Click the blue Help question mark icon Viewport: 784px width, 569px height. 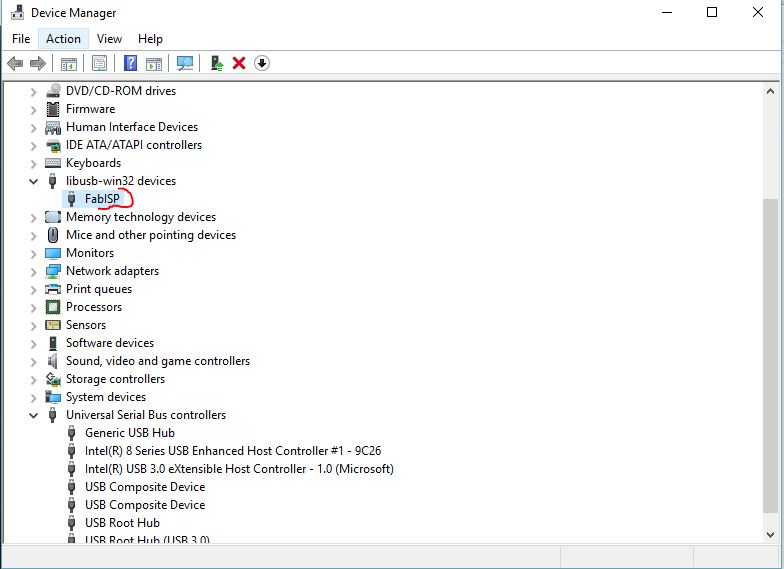coord(130,64)
